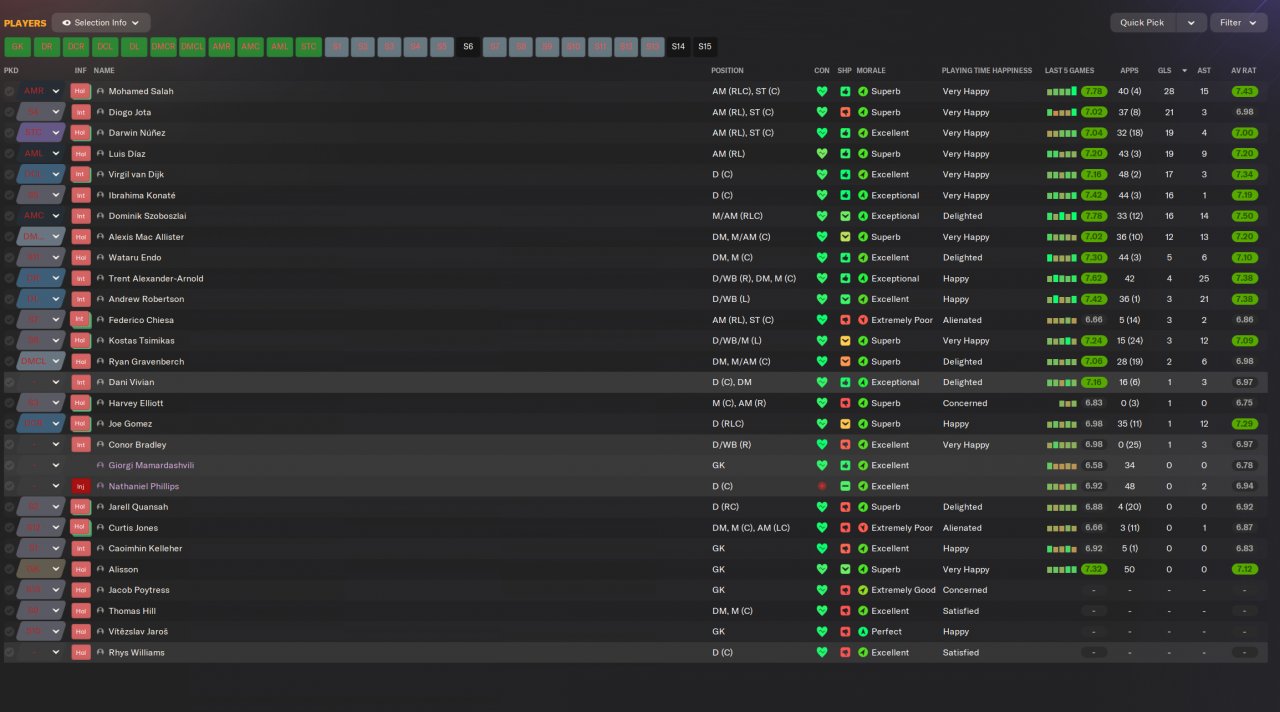
Task: Toggle the picked checkmark for Mohamed Salah
Action: click(10, 91)
